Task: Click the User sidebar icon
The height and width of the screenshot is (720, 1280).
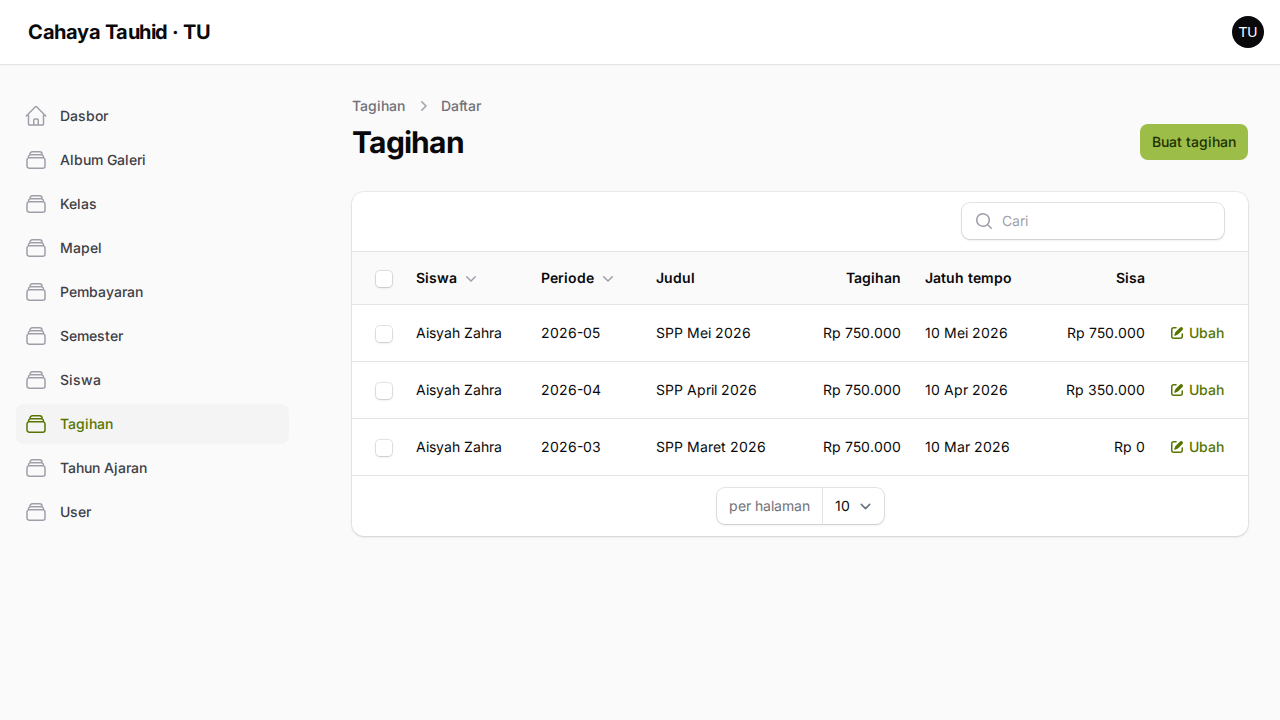Action: pyautogui.click(x=36, y=512)
